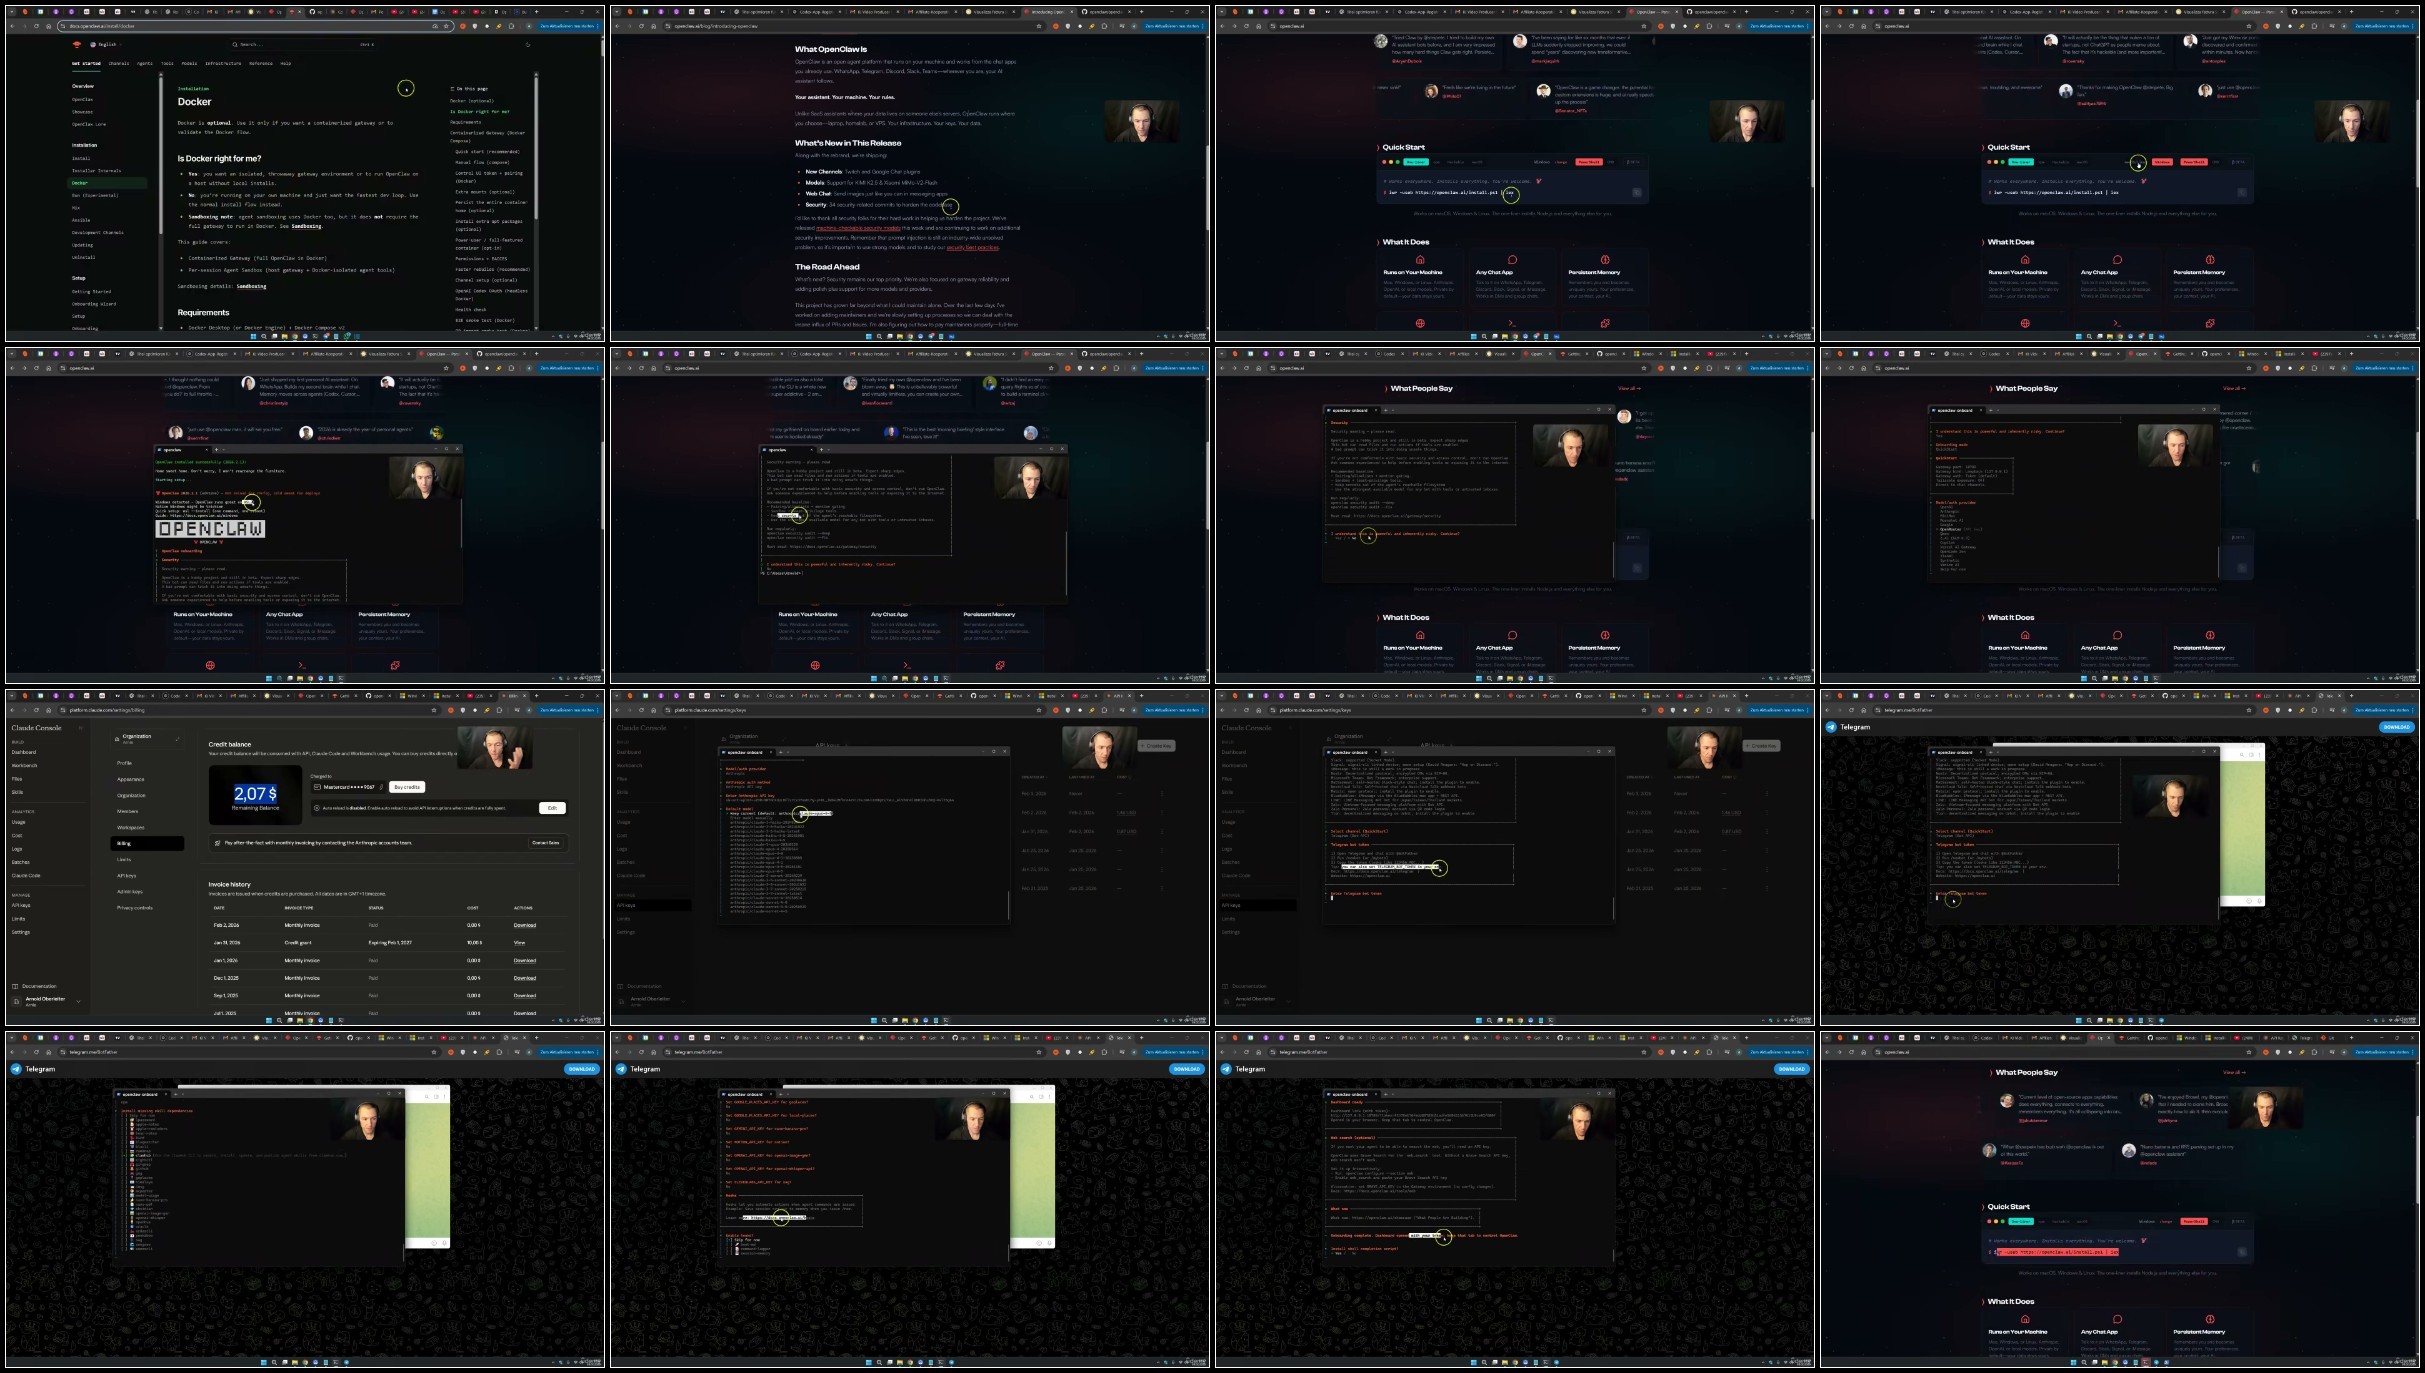The height and width of the screenshot is (1373, 2425).
Task: Open Bun (Experimental) in Docker docs sidebar
Action: [95, 195]
